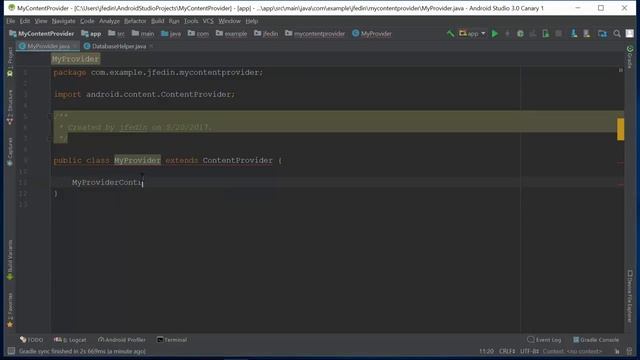The width and height of the screenshot is (640, 360).
Task: Close the DatabaseHelper.java tab
Action: click(x=151, y=46)
